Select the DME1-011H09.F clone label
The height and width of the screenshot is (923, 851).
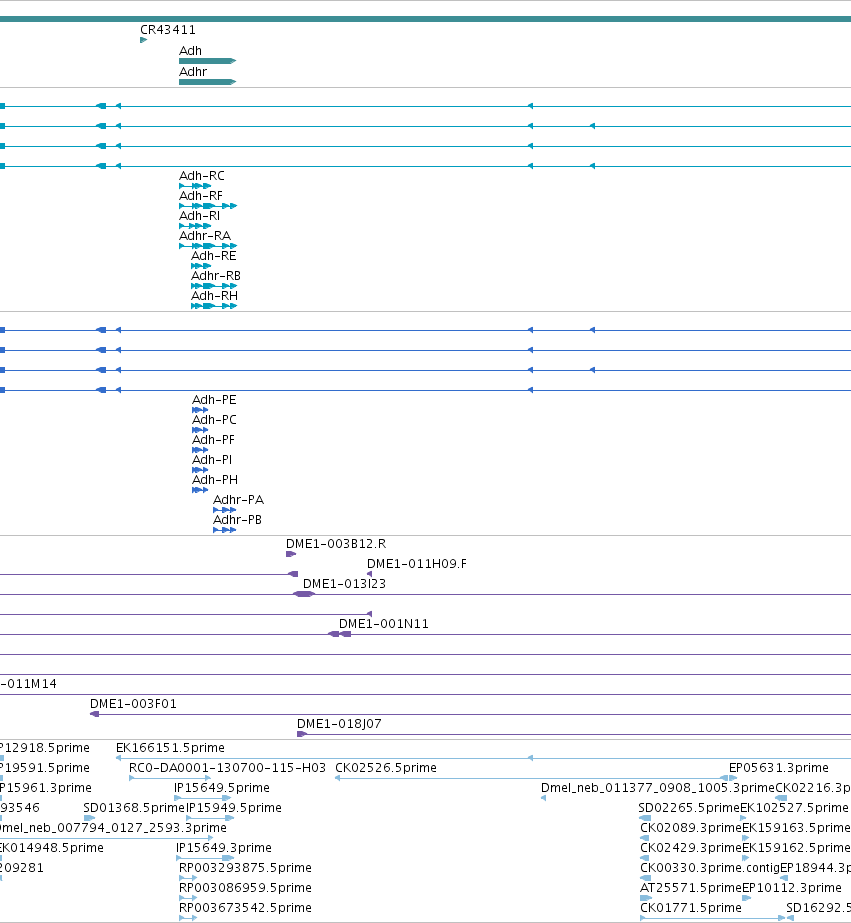(417, 563)
